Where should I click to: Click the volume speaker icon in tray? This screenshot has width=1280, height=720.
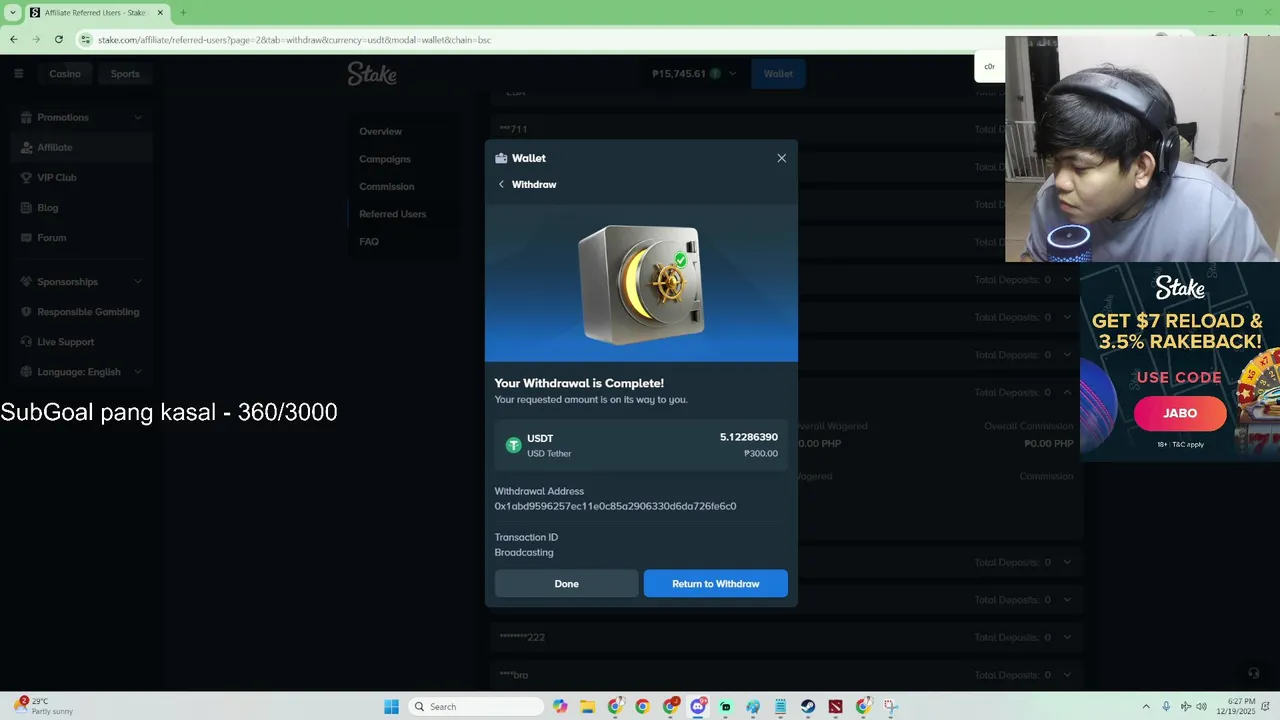click(x=1201, y=706)
